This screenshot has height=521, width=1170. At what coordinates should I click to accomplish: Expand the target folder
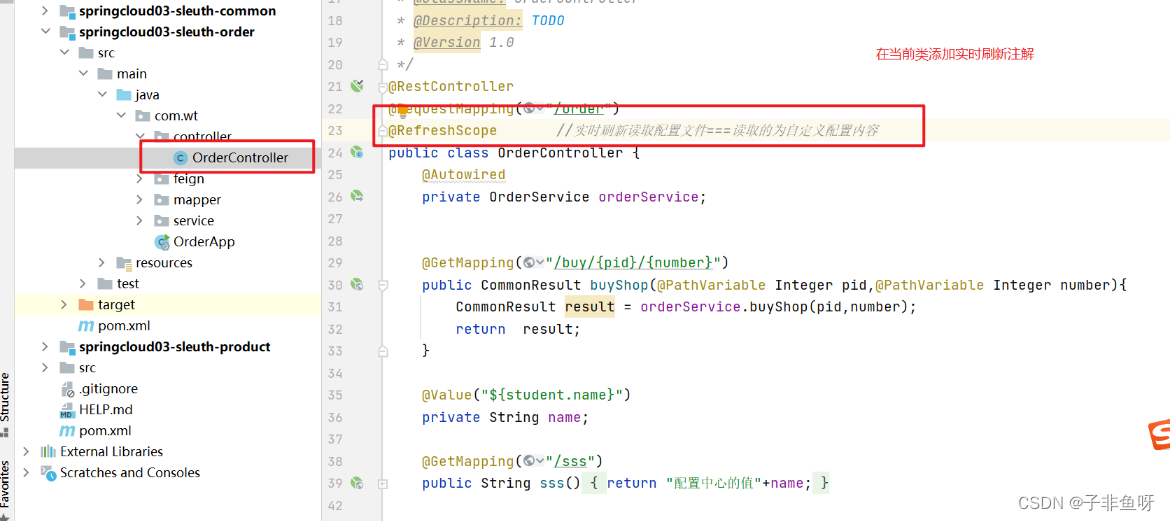click(64, 305)
